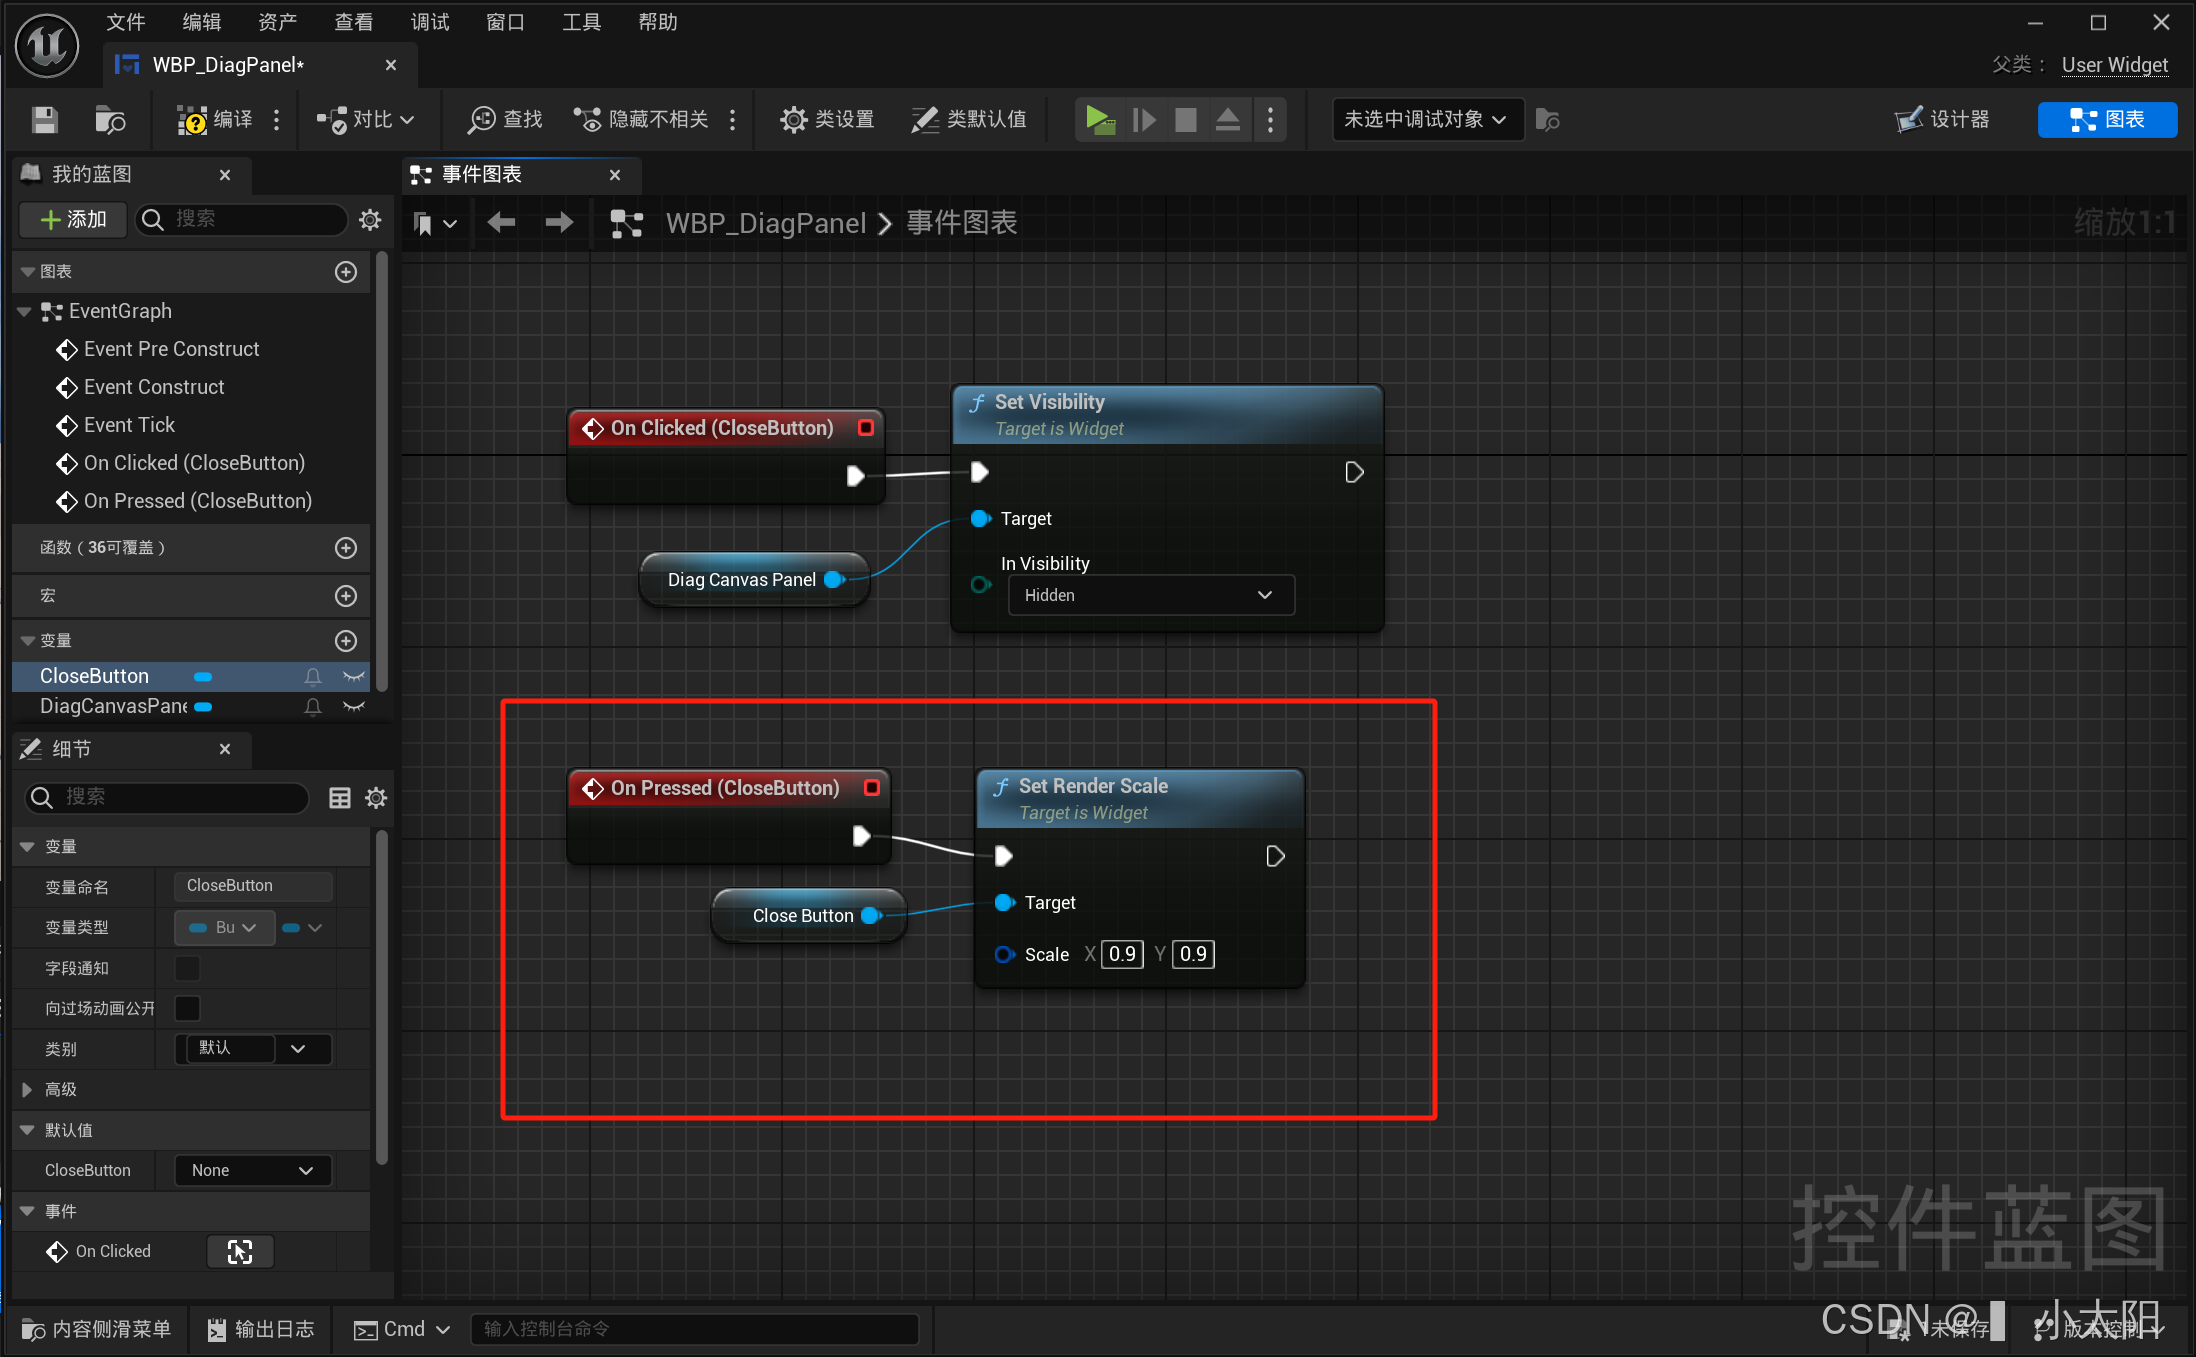Add a new variable with the plus icon

click(346, 641)
